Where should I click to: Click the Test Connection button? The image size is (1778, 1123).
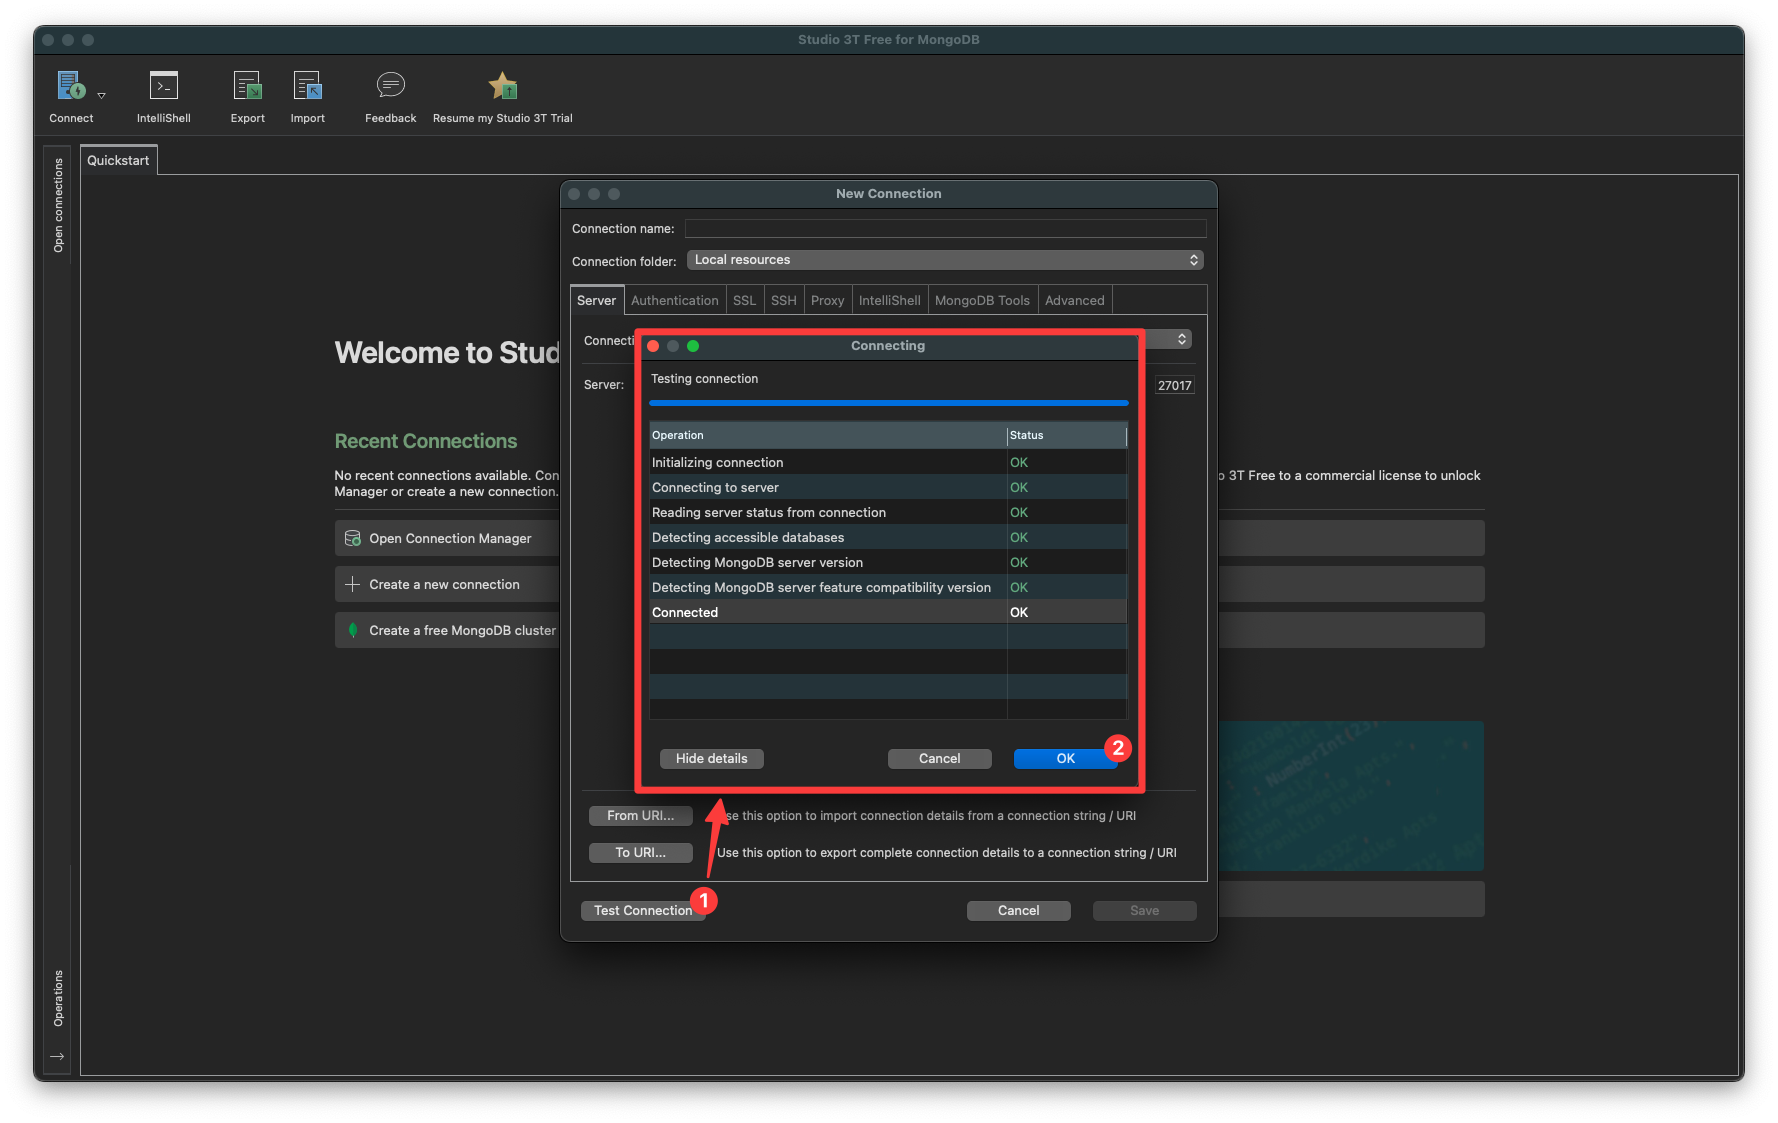pos(643,911)
